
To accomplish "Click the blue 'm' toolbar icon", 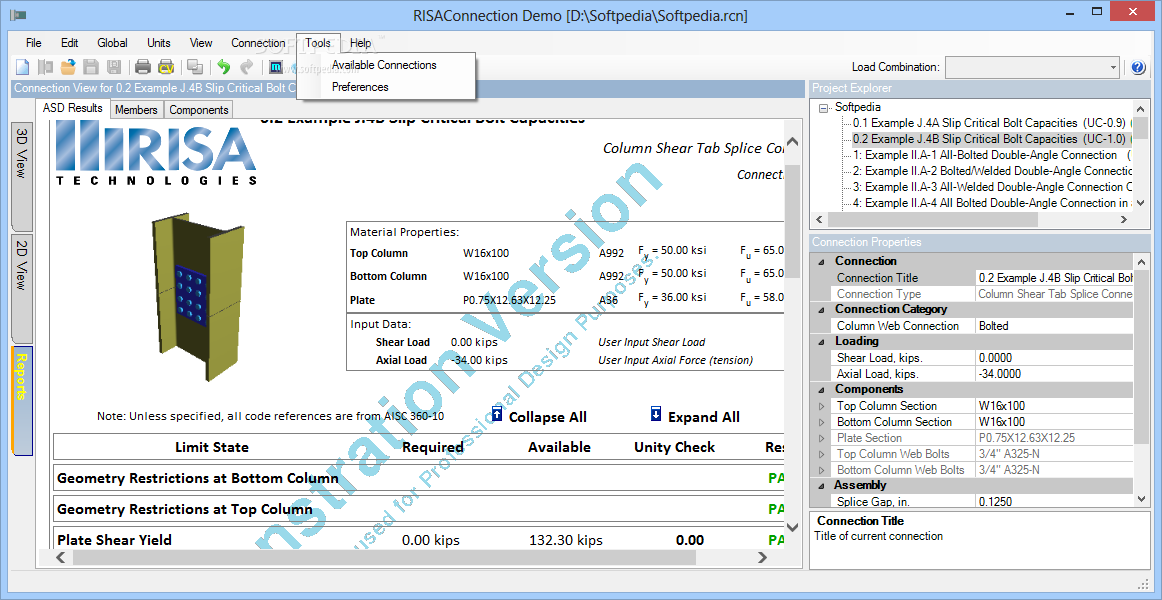I will click(275, 67).
